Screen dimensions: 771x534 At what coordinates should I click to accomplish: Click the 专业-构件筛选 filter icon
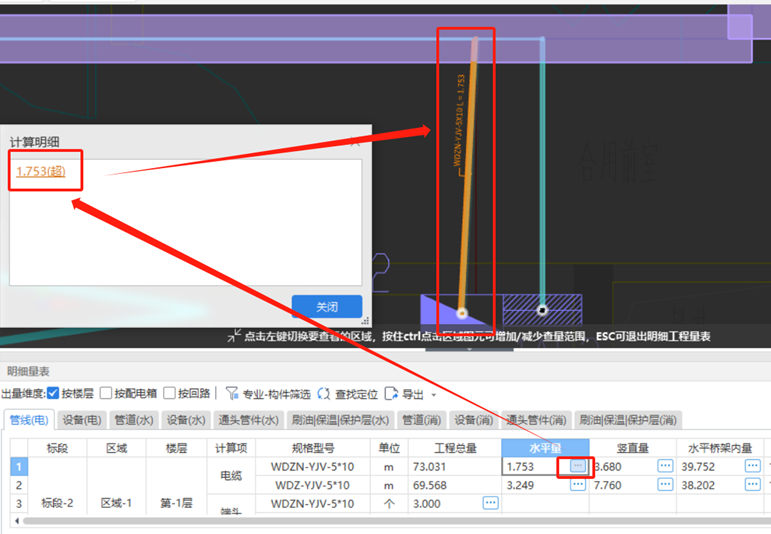tap(232, 394)
